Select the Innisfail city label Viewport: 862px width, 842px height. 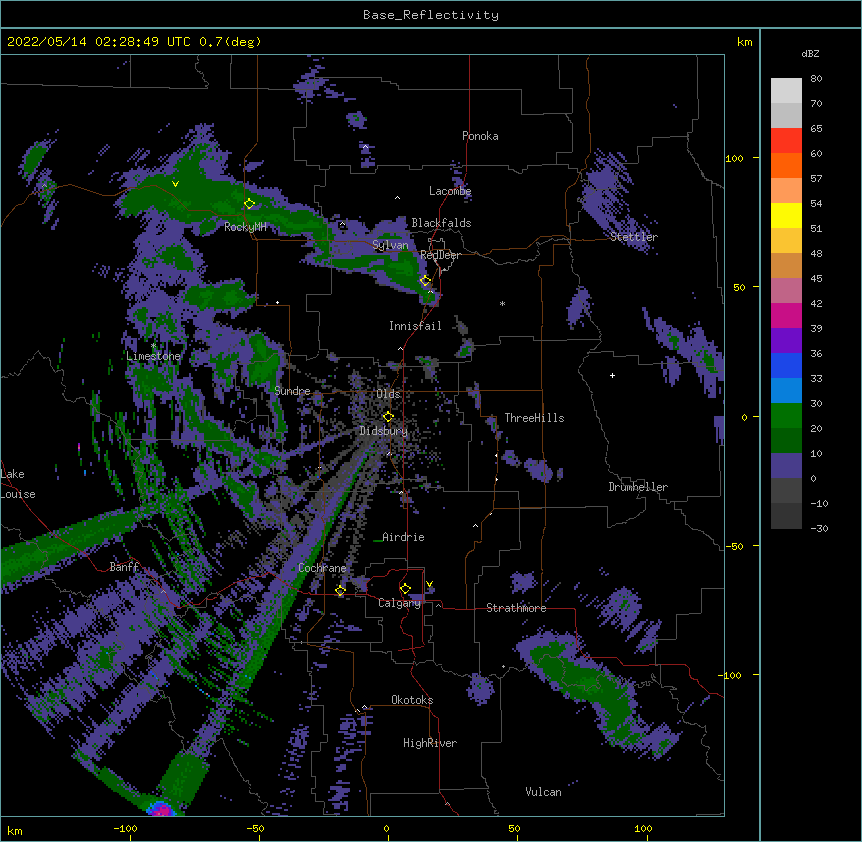415,326
